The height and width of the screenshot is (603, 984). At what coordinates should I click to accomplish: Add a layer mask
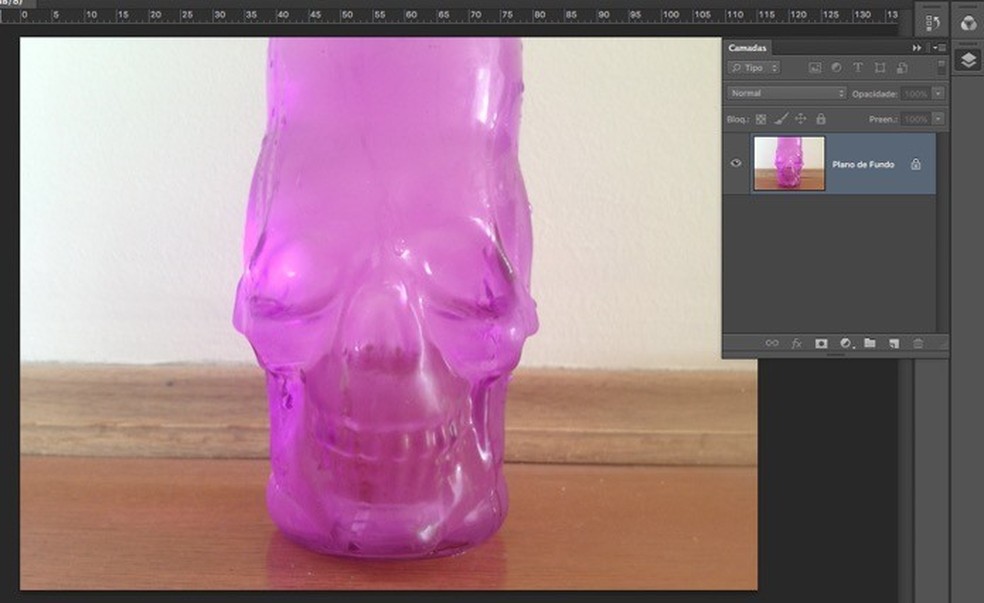coord(821,343)
